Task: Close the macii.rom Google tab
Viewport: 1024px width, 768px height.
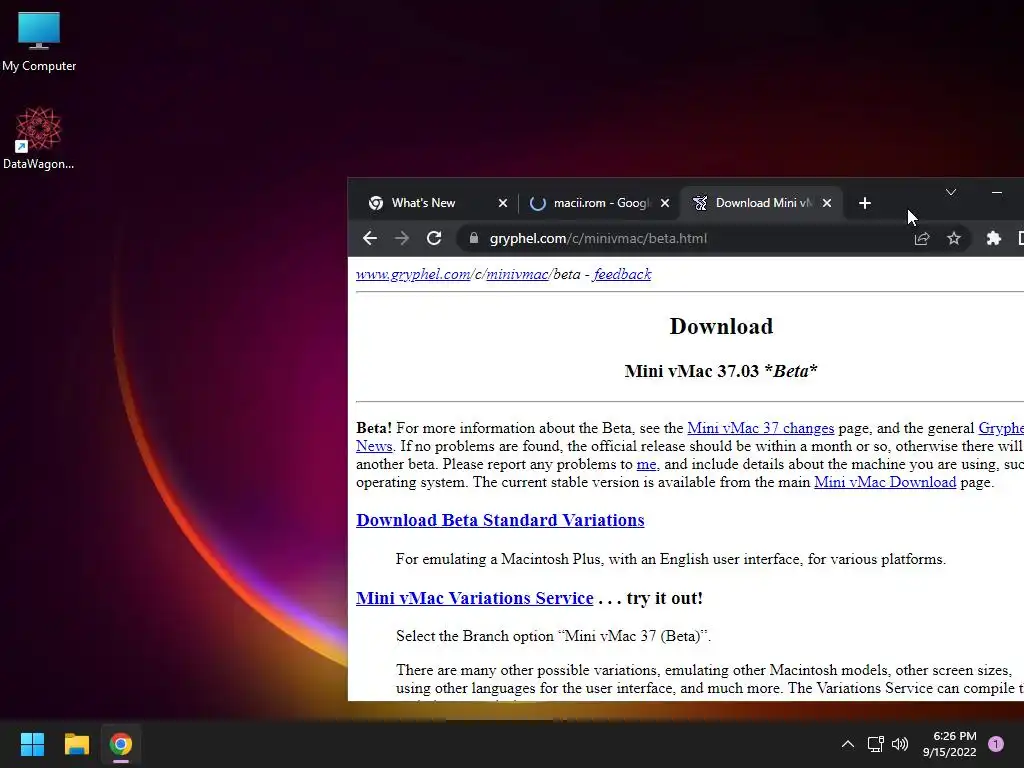Action: tap(665, 203)
